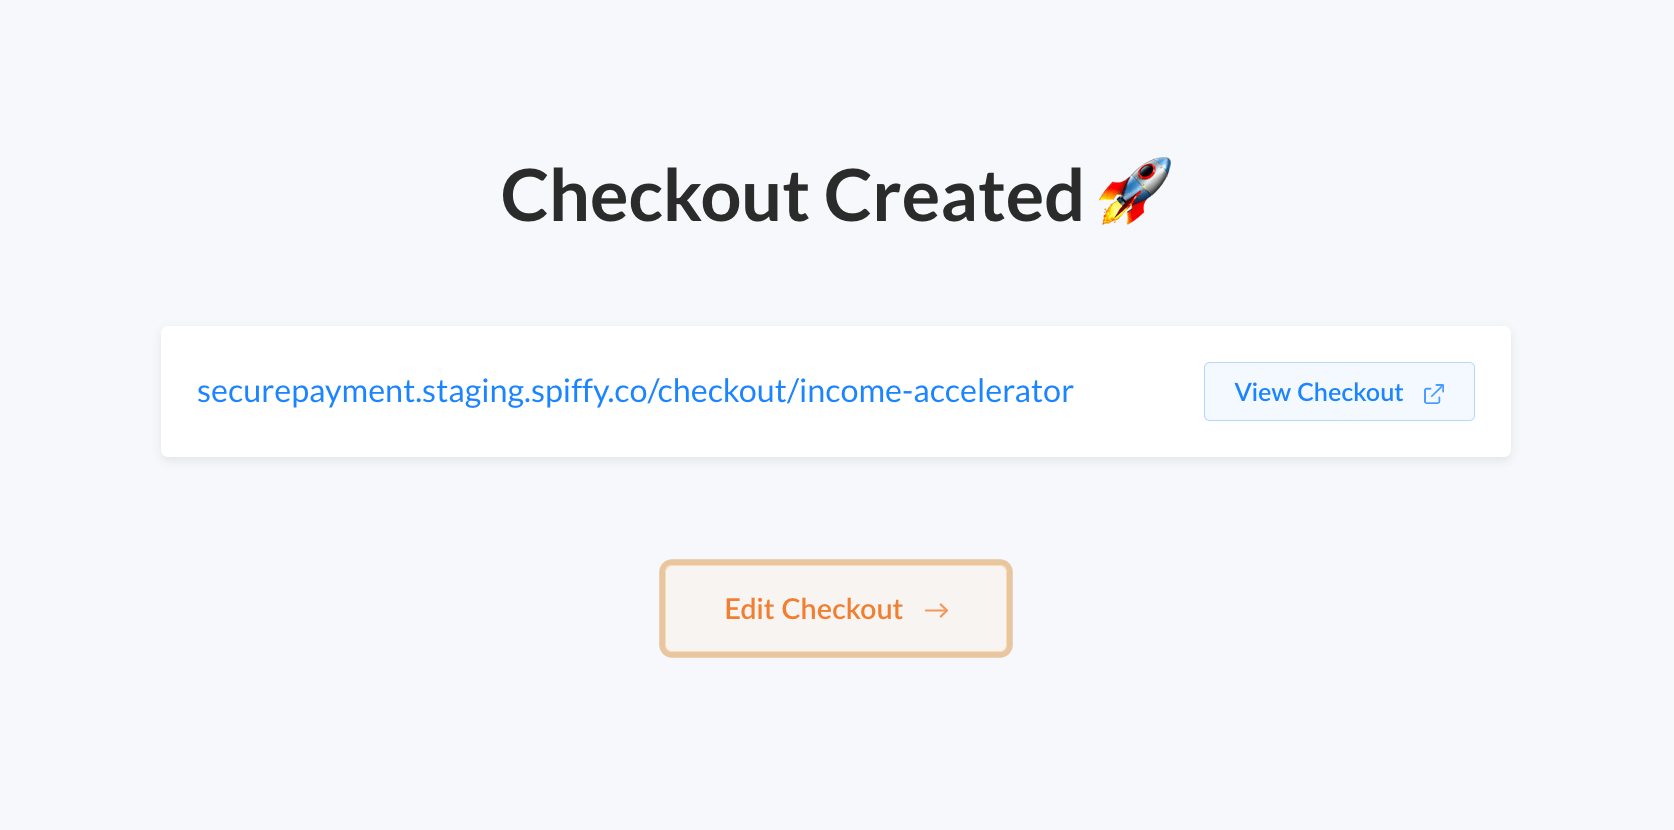Click the spiffy.co/checkout segment of the URL
Screen dimensions: 1674x830
[660, 392]
